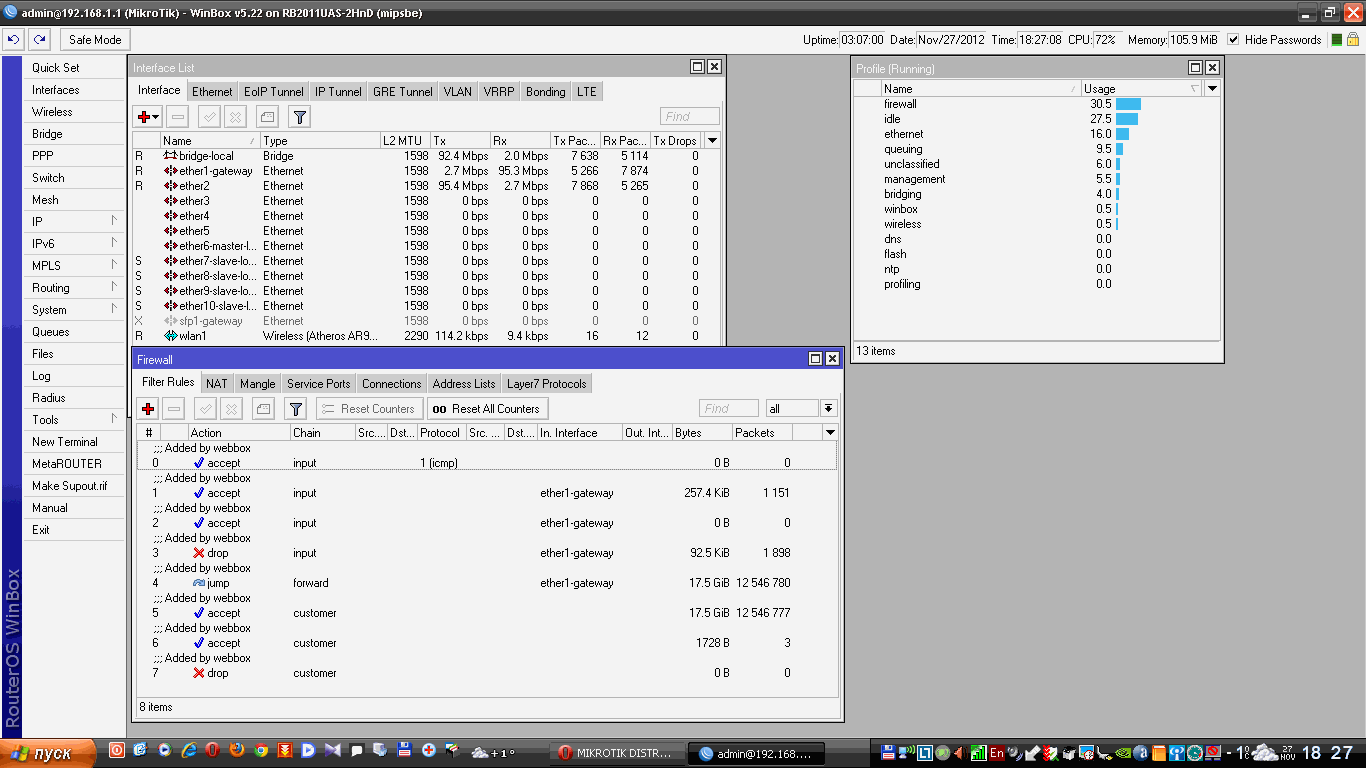Switch to the EoIP Tunnel tab

(x=274, y=91)
